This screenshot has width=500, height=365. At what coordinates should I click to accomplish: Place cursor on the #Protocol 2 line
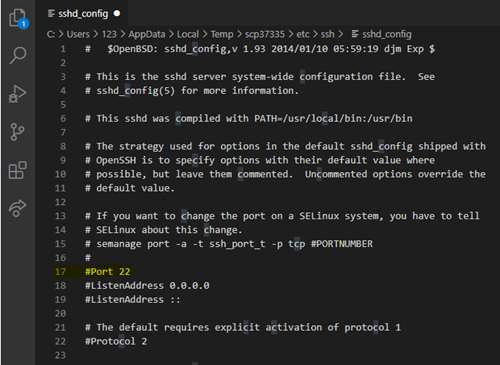tap(116, 341)
